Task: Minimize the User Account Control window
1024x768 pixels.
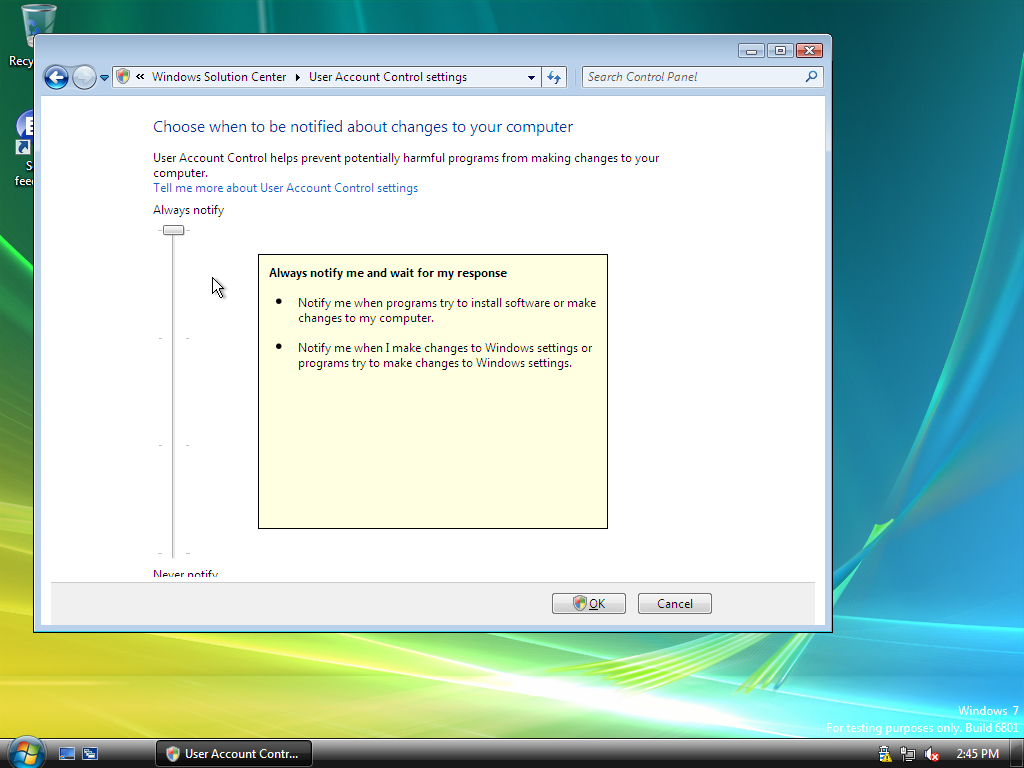Action: (x=752, y=50)
